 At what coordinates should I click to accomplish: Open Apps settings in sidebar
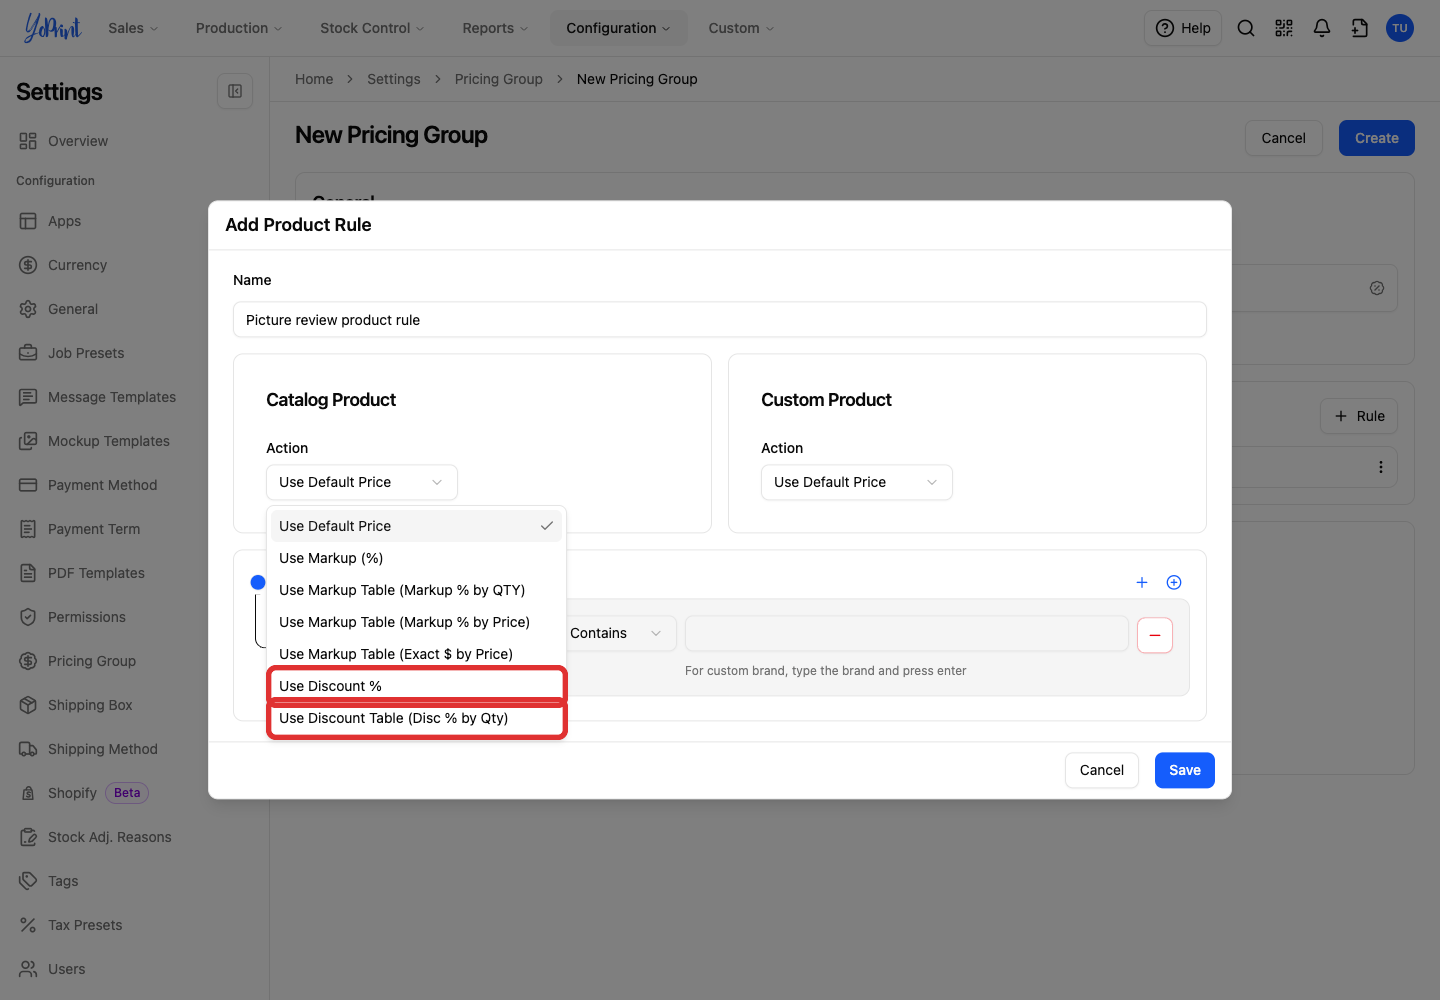click(65, 221)
